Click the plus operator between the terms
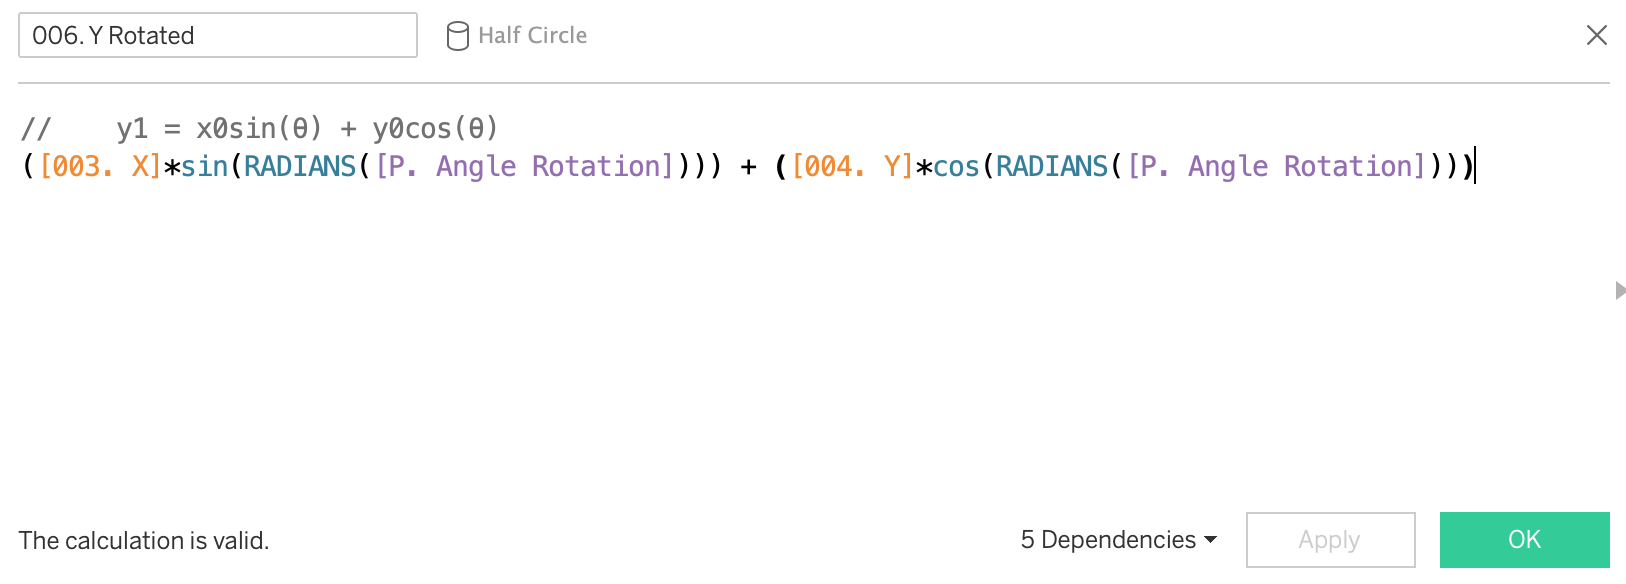 [748, 166]
